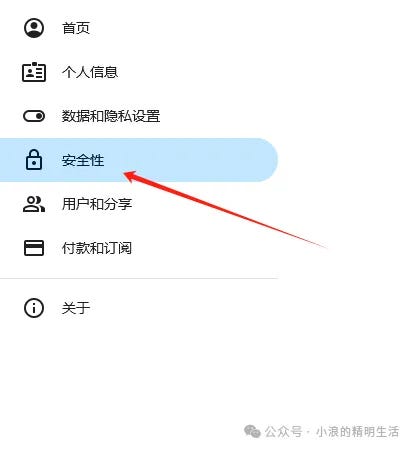Viewport: 413px width, 449px height.
Task: Select the 个人信息 text label
Action: coord(90,72)
